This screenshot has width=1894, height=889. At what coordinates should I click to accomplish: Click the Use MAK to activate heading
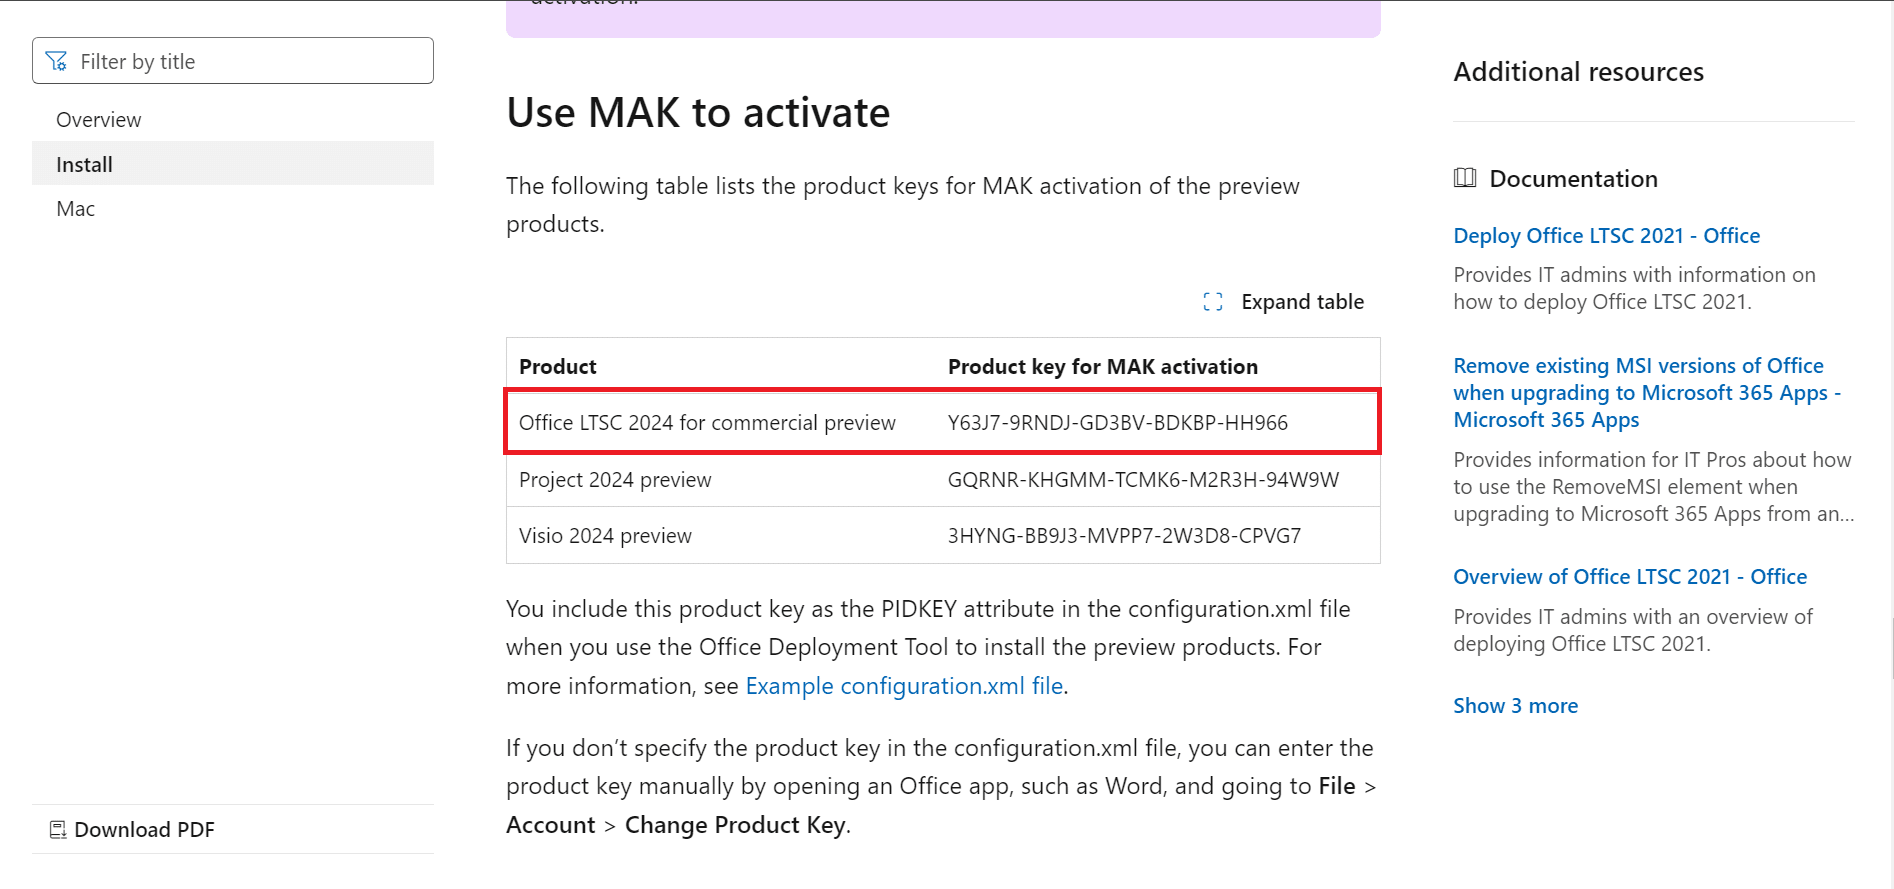(698, 113)
